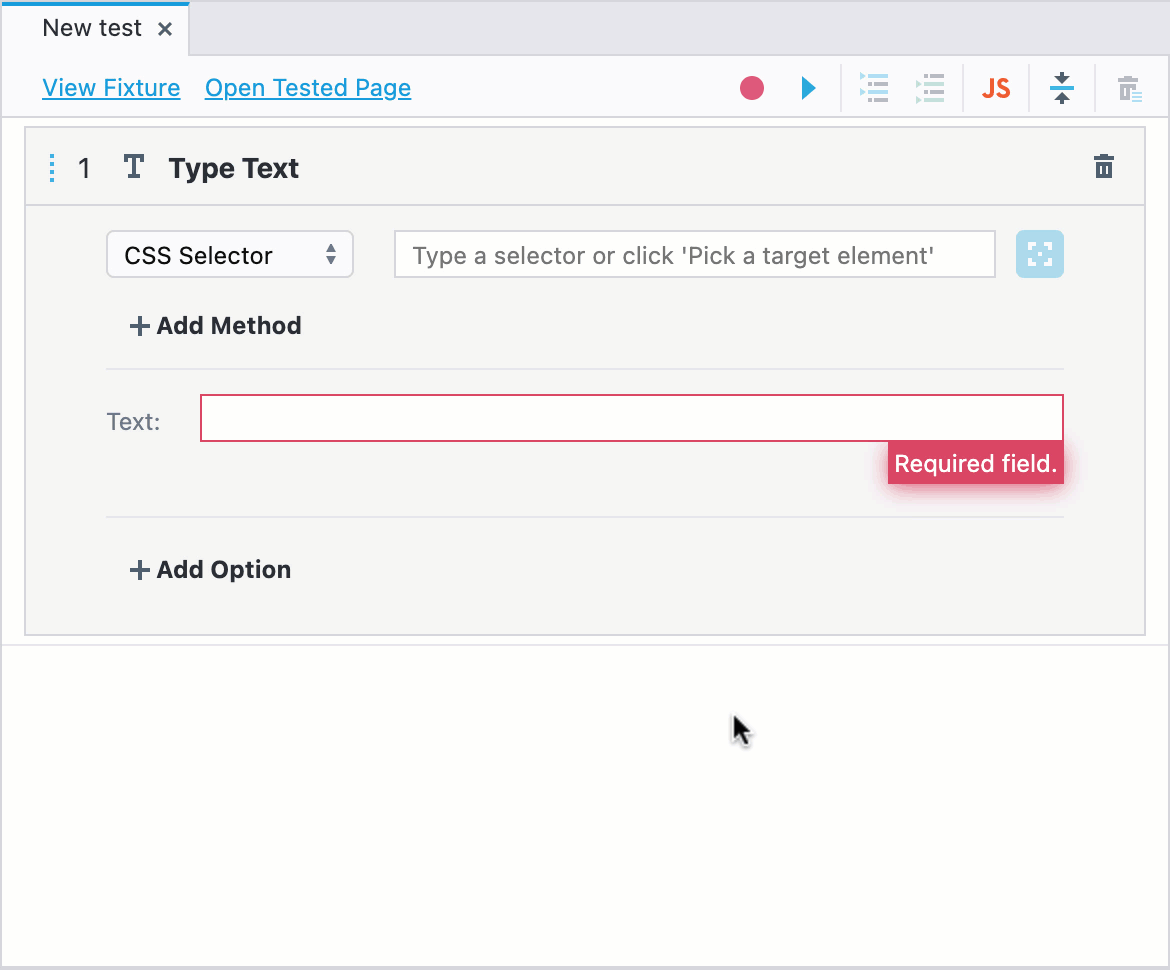
Task: Expand Add Method options
Action: point(214,325)
